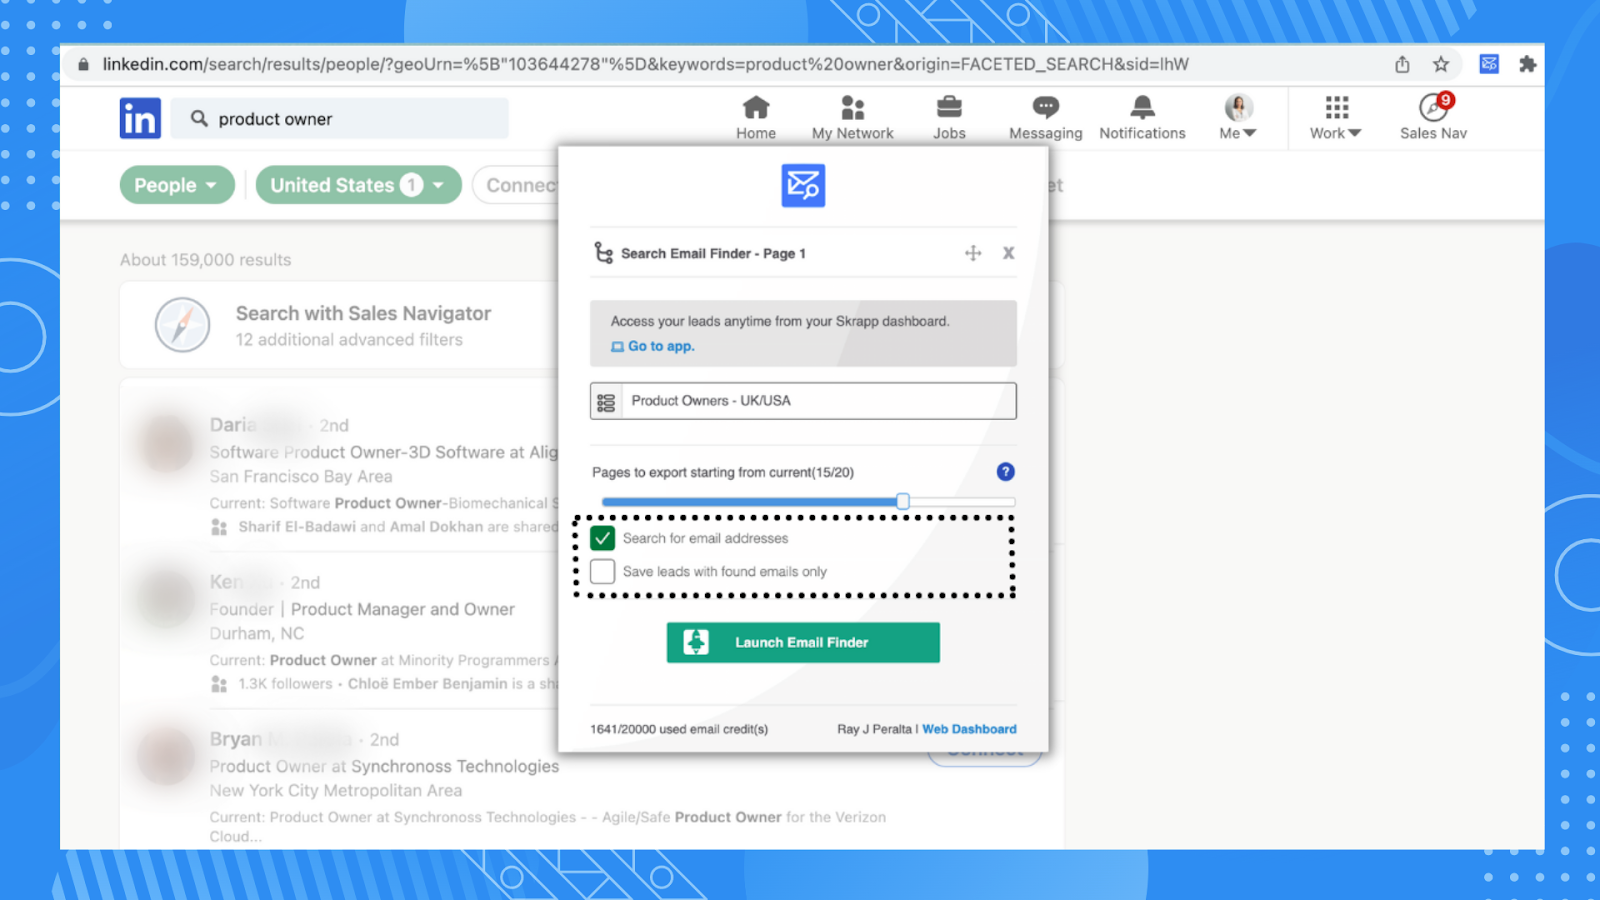This screenshot has height=900, width=1600.
Task: Open the browser extensions puzzle icon
Action: point(1527,64)
